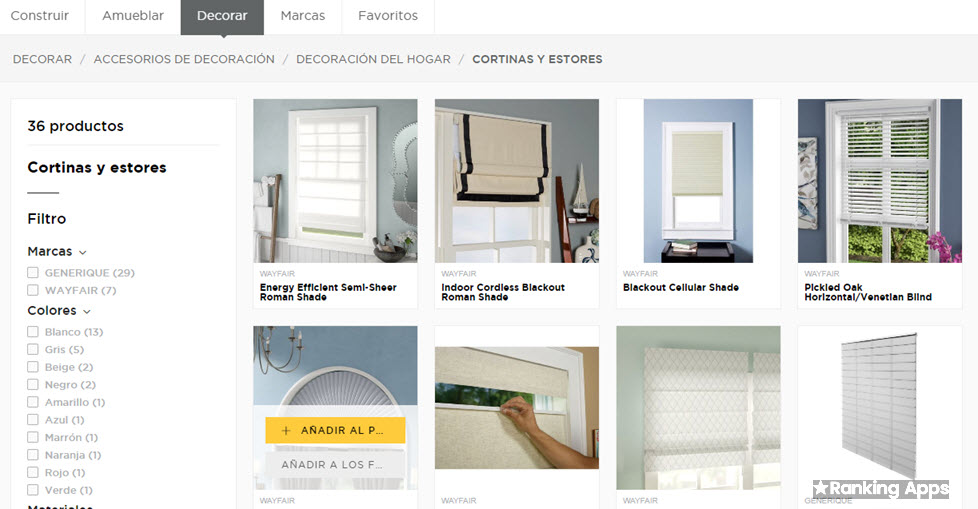Go to the Favoritos tab
This screenshot has height=509, width=978.
[388, 16]
